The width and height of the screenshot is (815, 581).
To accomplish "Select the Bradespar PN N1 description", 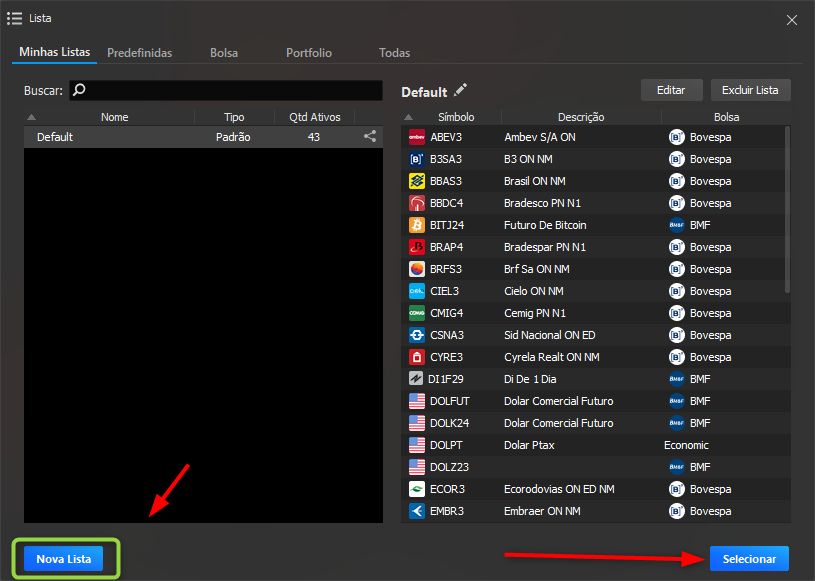I will tap(545, 247).
